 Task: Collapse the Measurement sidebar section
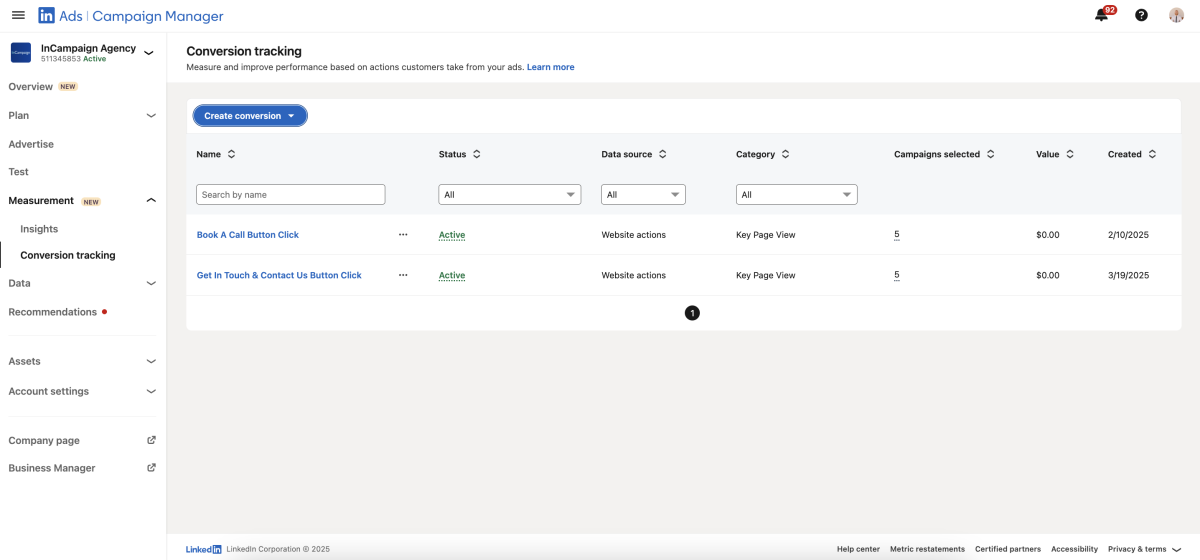click(x=151, y=201)
